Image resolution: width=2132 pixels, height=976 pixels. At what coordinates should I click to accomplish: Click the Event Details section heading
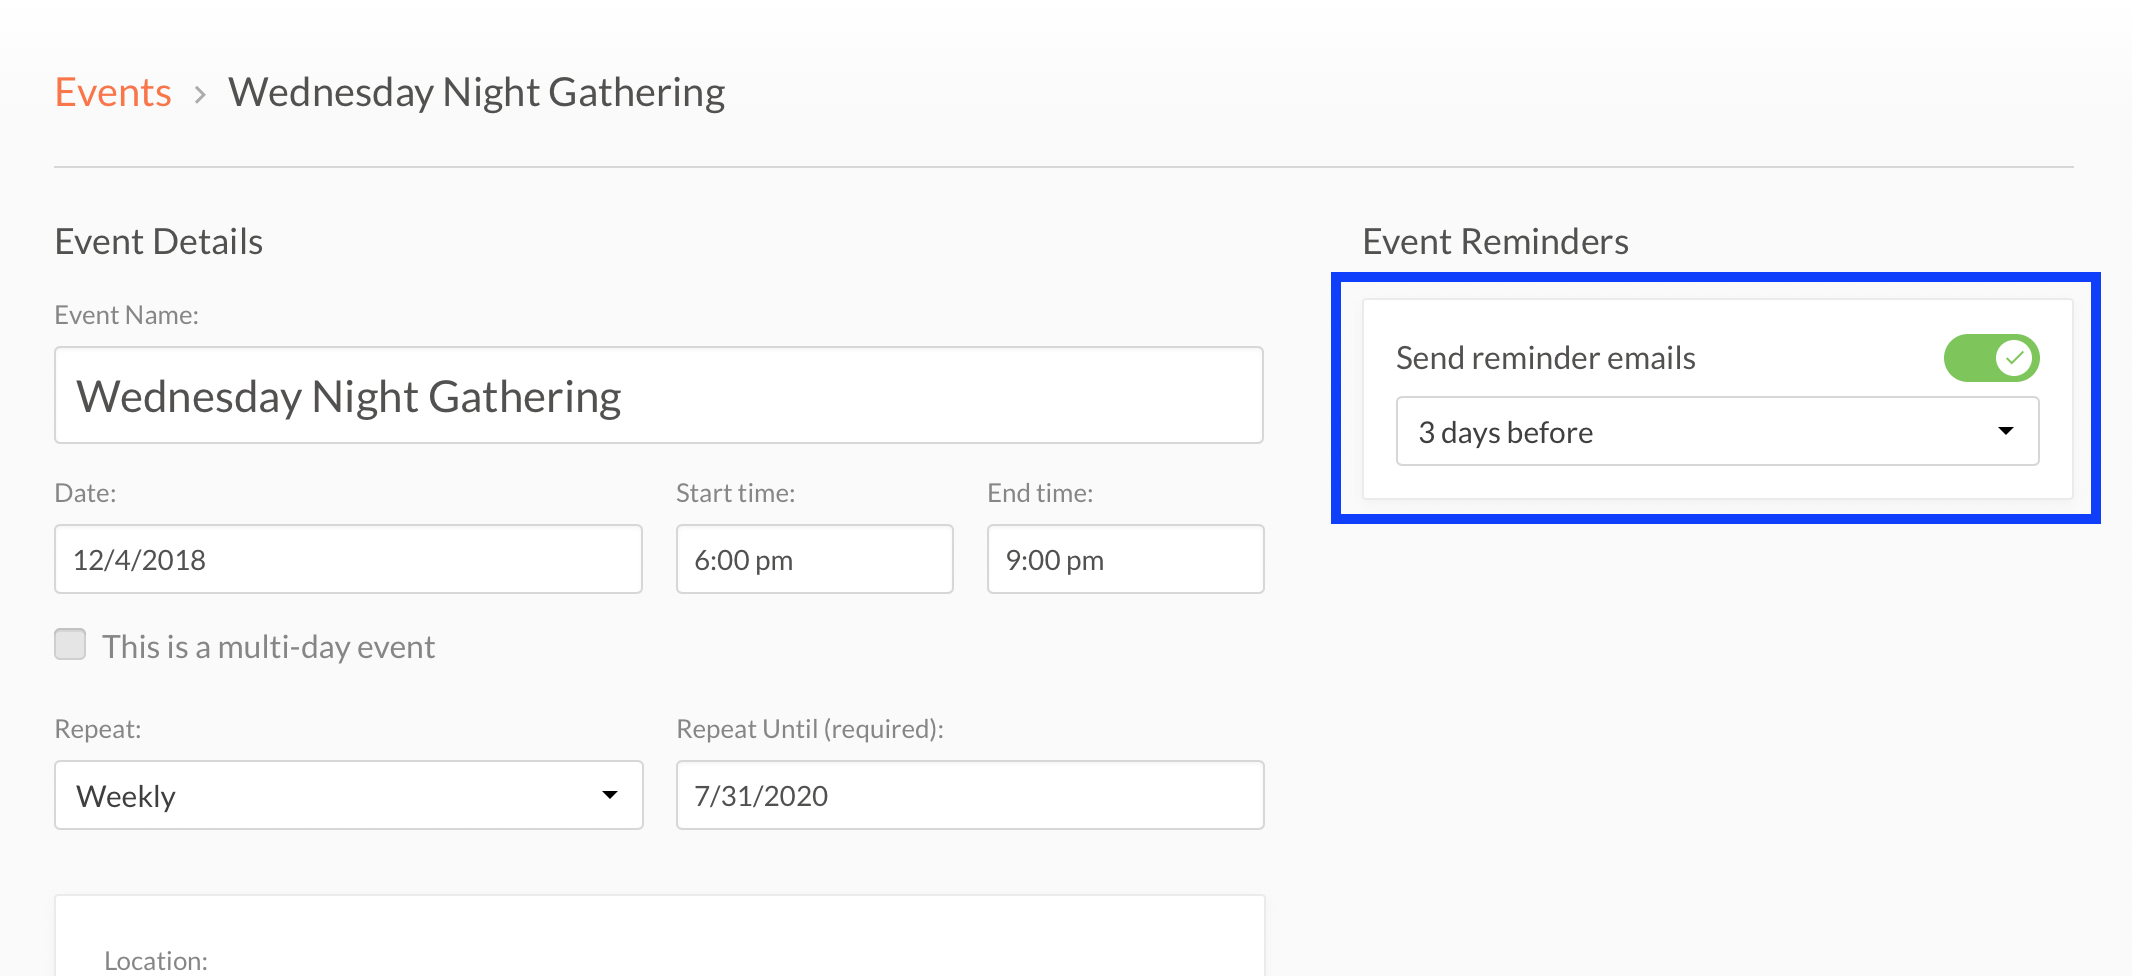(x=159, y=242)
